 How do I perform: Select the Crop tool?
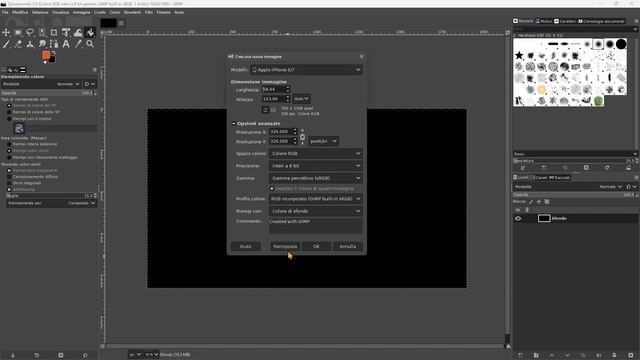click(54, 32)
